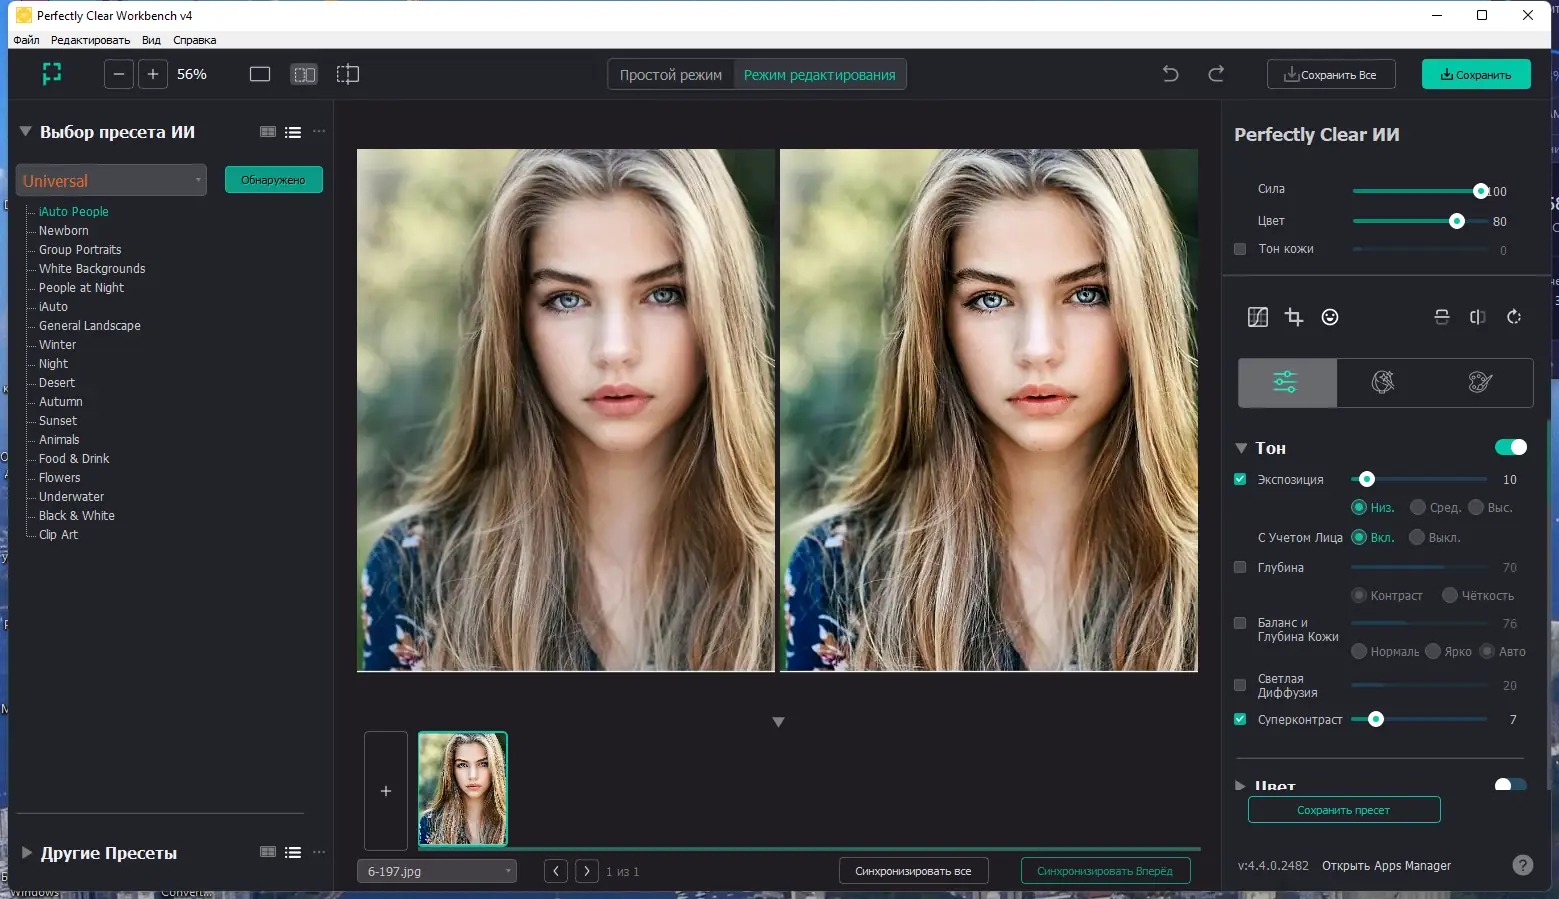1559x899 pixels.
Task: Click Синхронизировать Вперёд
Action: coord(1105,871)
